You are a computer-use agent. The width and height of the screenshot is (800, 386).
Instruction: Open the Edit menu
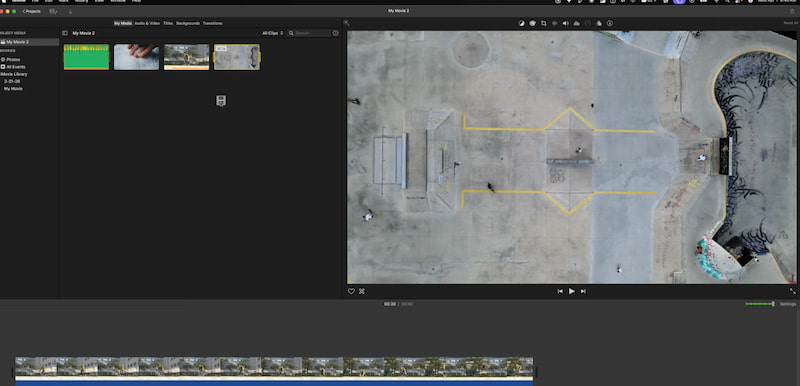[x=48, y=1]
